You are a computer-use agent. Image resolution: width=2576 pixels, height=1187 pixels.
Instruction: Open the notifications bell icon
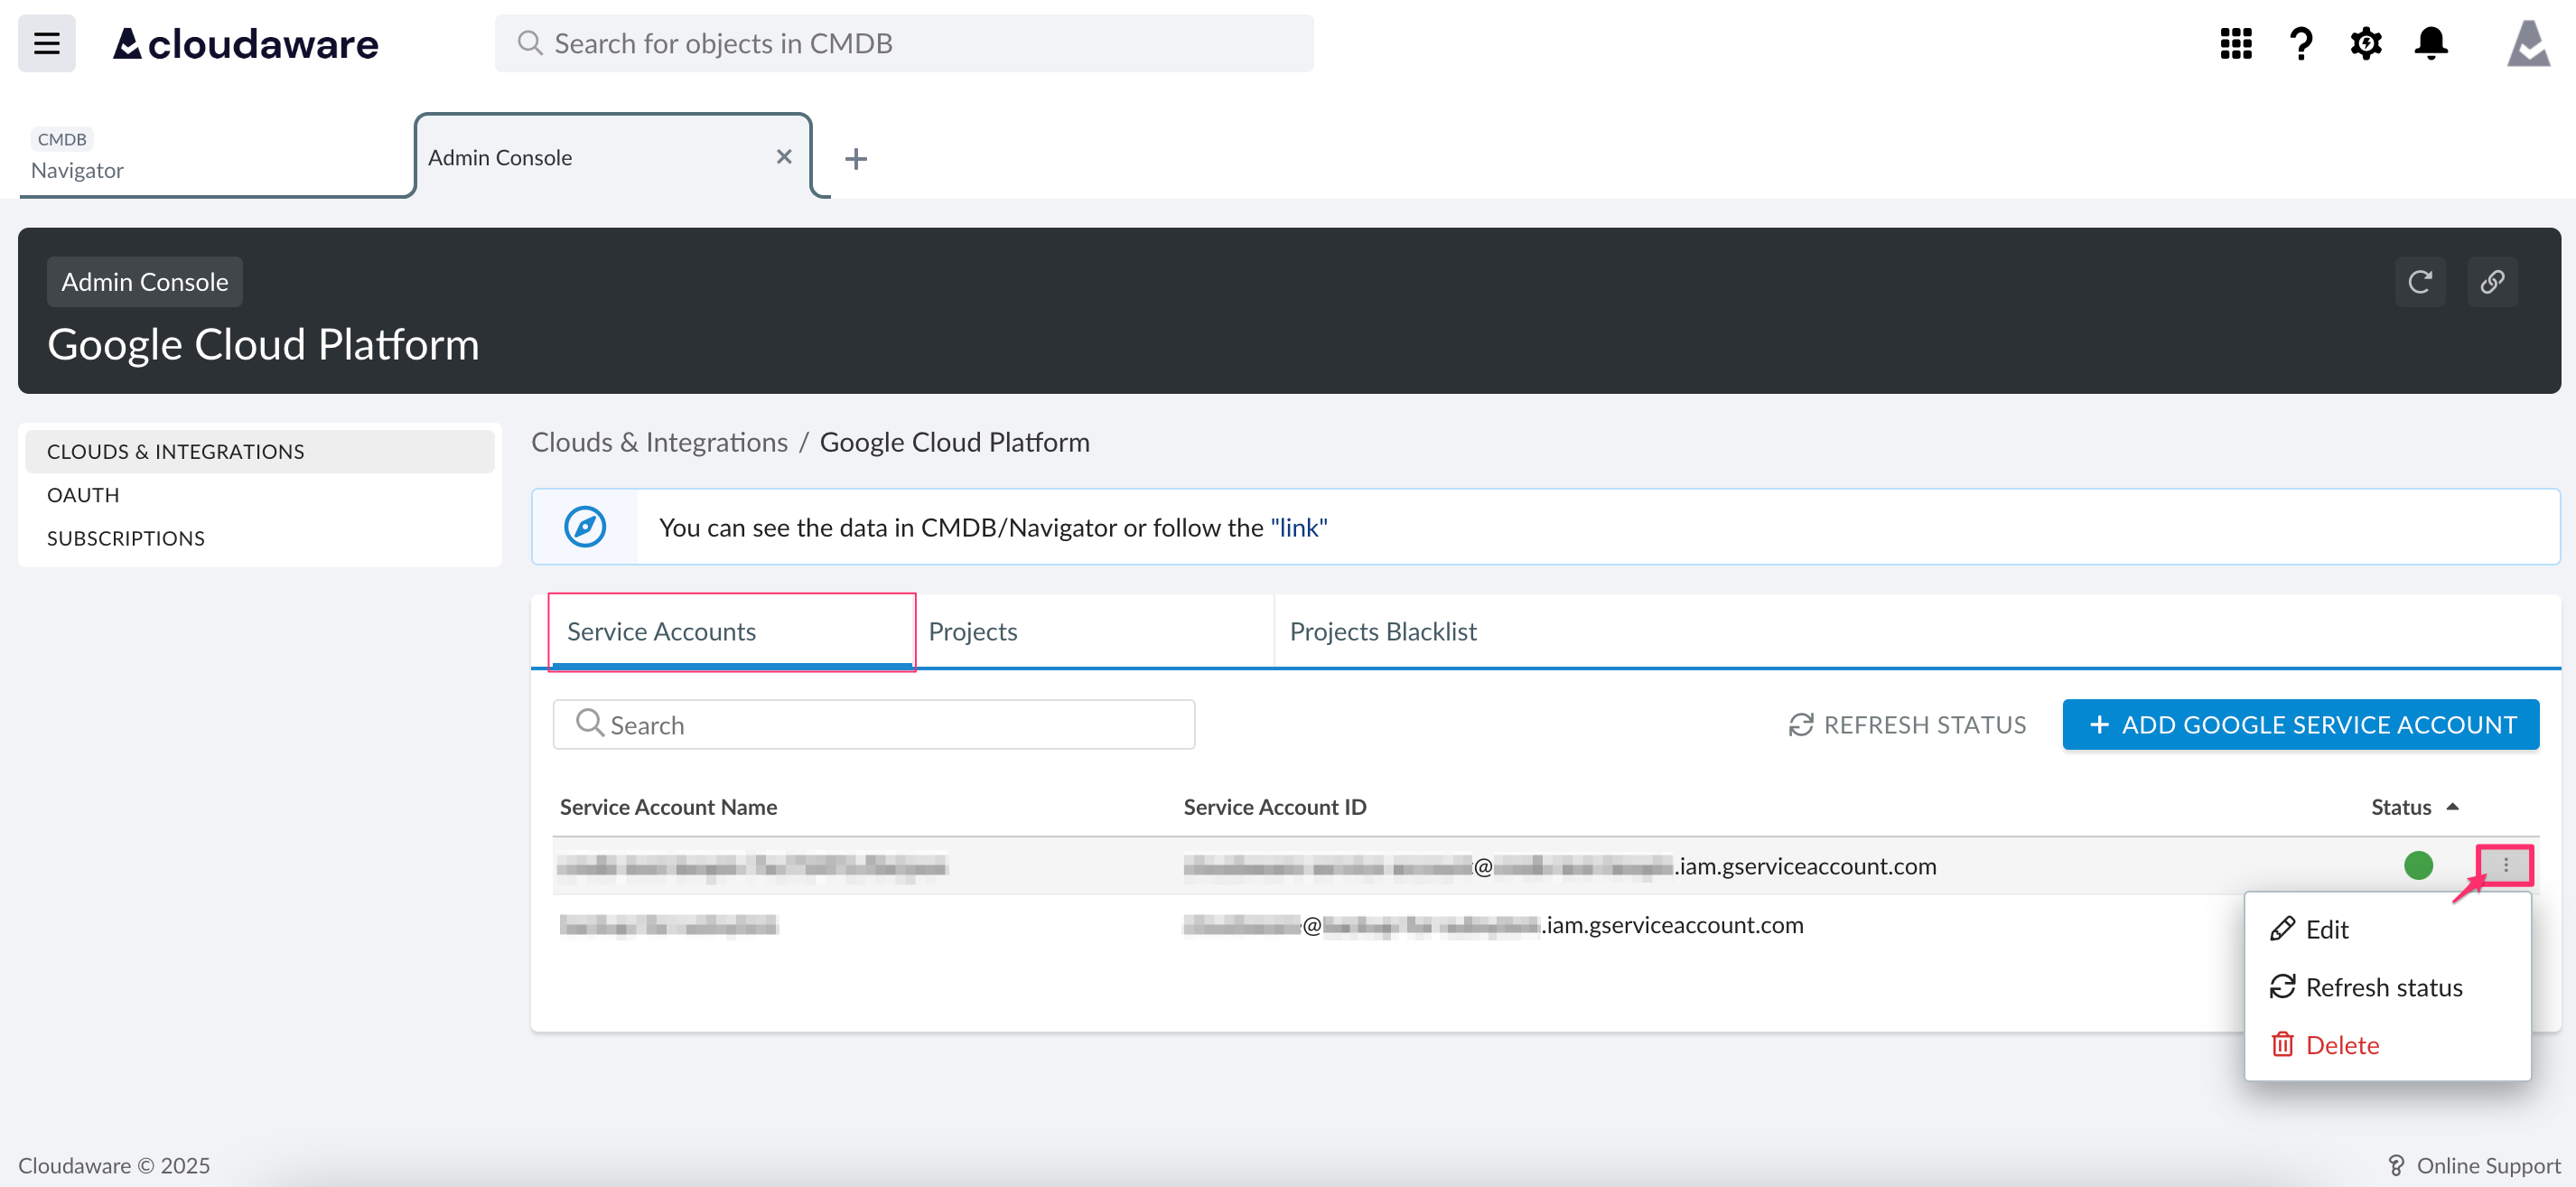tap(2430, 43)
